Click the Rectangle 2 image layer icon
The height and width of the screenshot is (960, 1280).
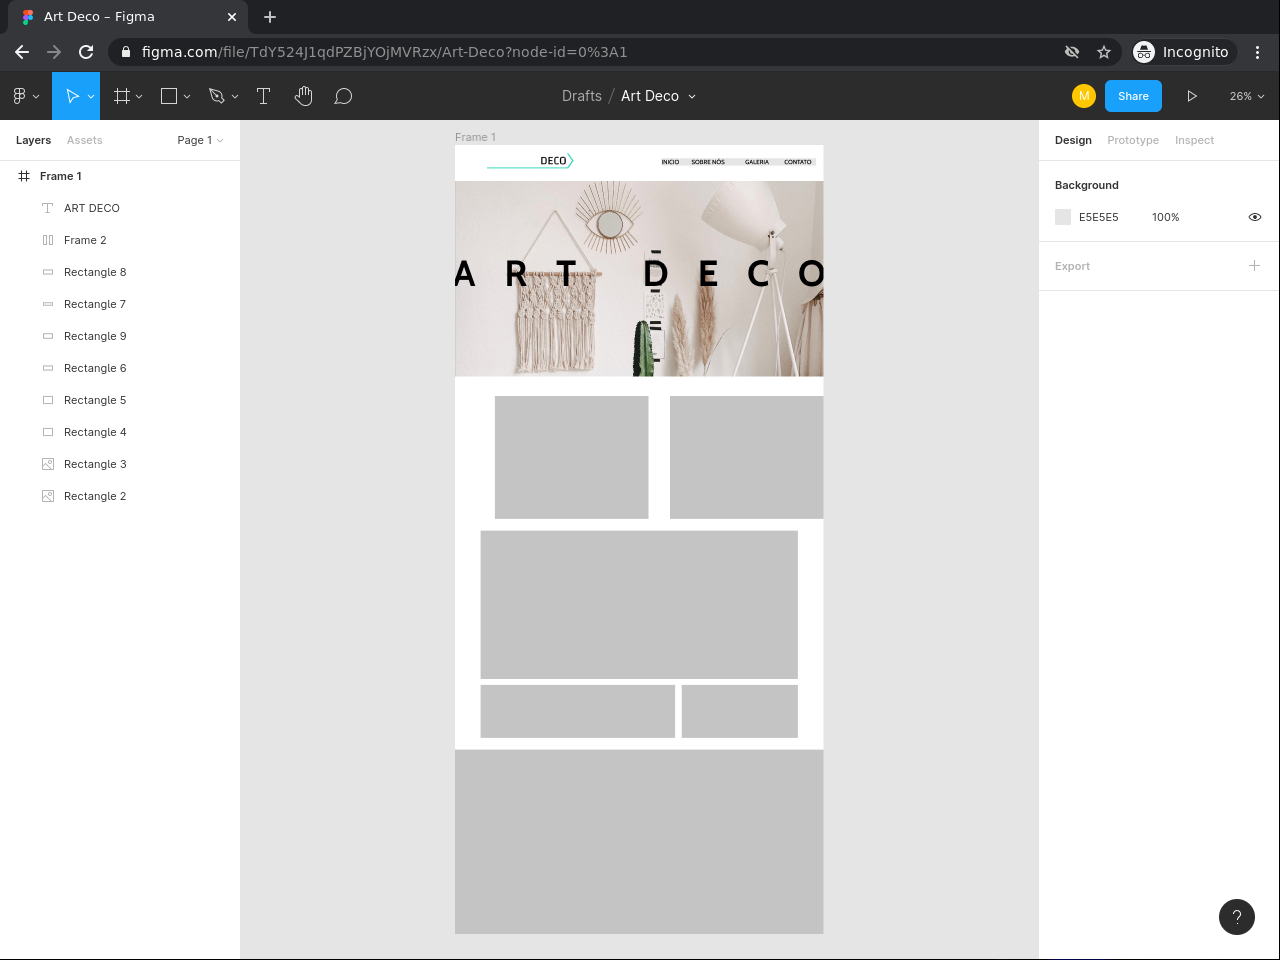[x=48, y=496]
